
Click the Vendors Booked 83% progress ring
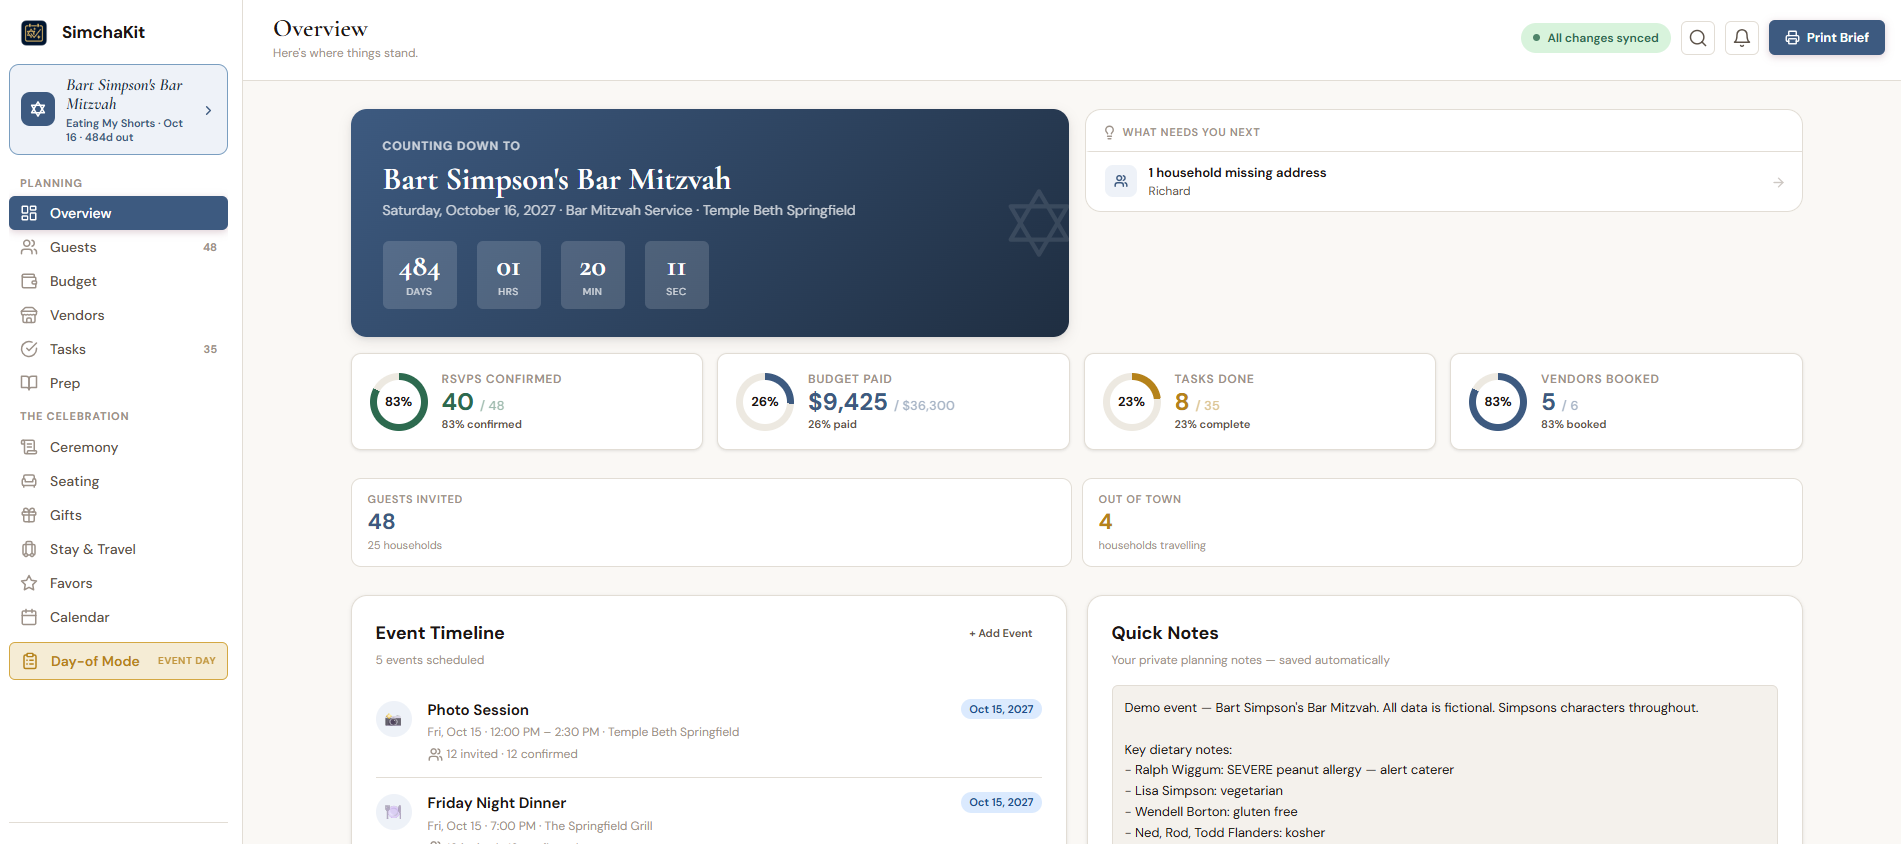tap(1498, 402)
